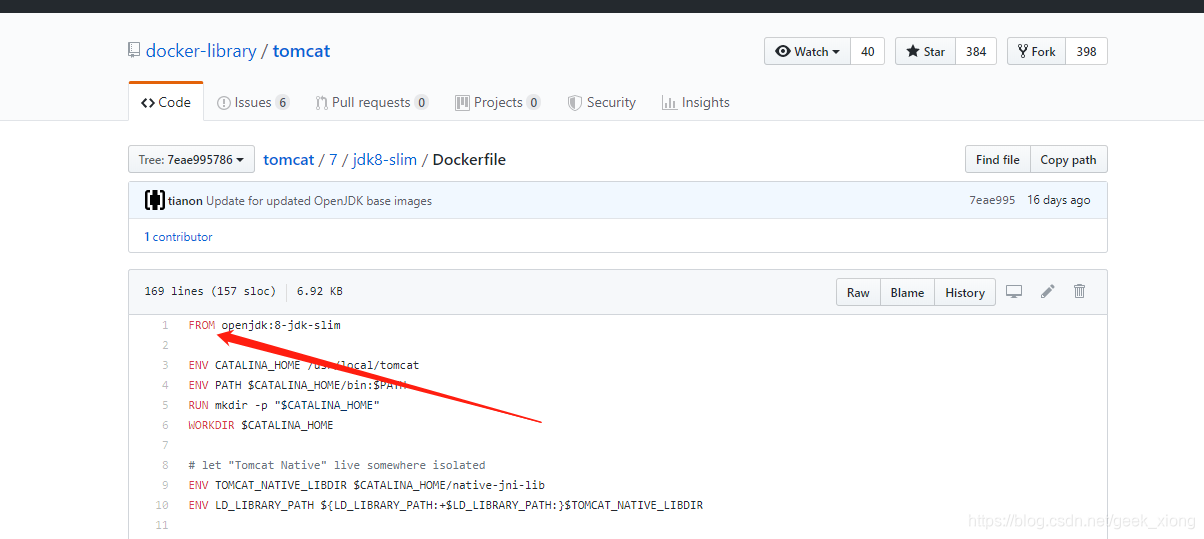Click the 6.92 KB file size
This screenshot has height=539, width=1204.
320,292
